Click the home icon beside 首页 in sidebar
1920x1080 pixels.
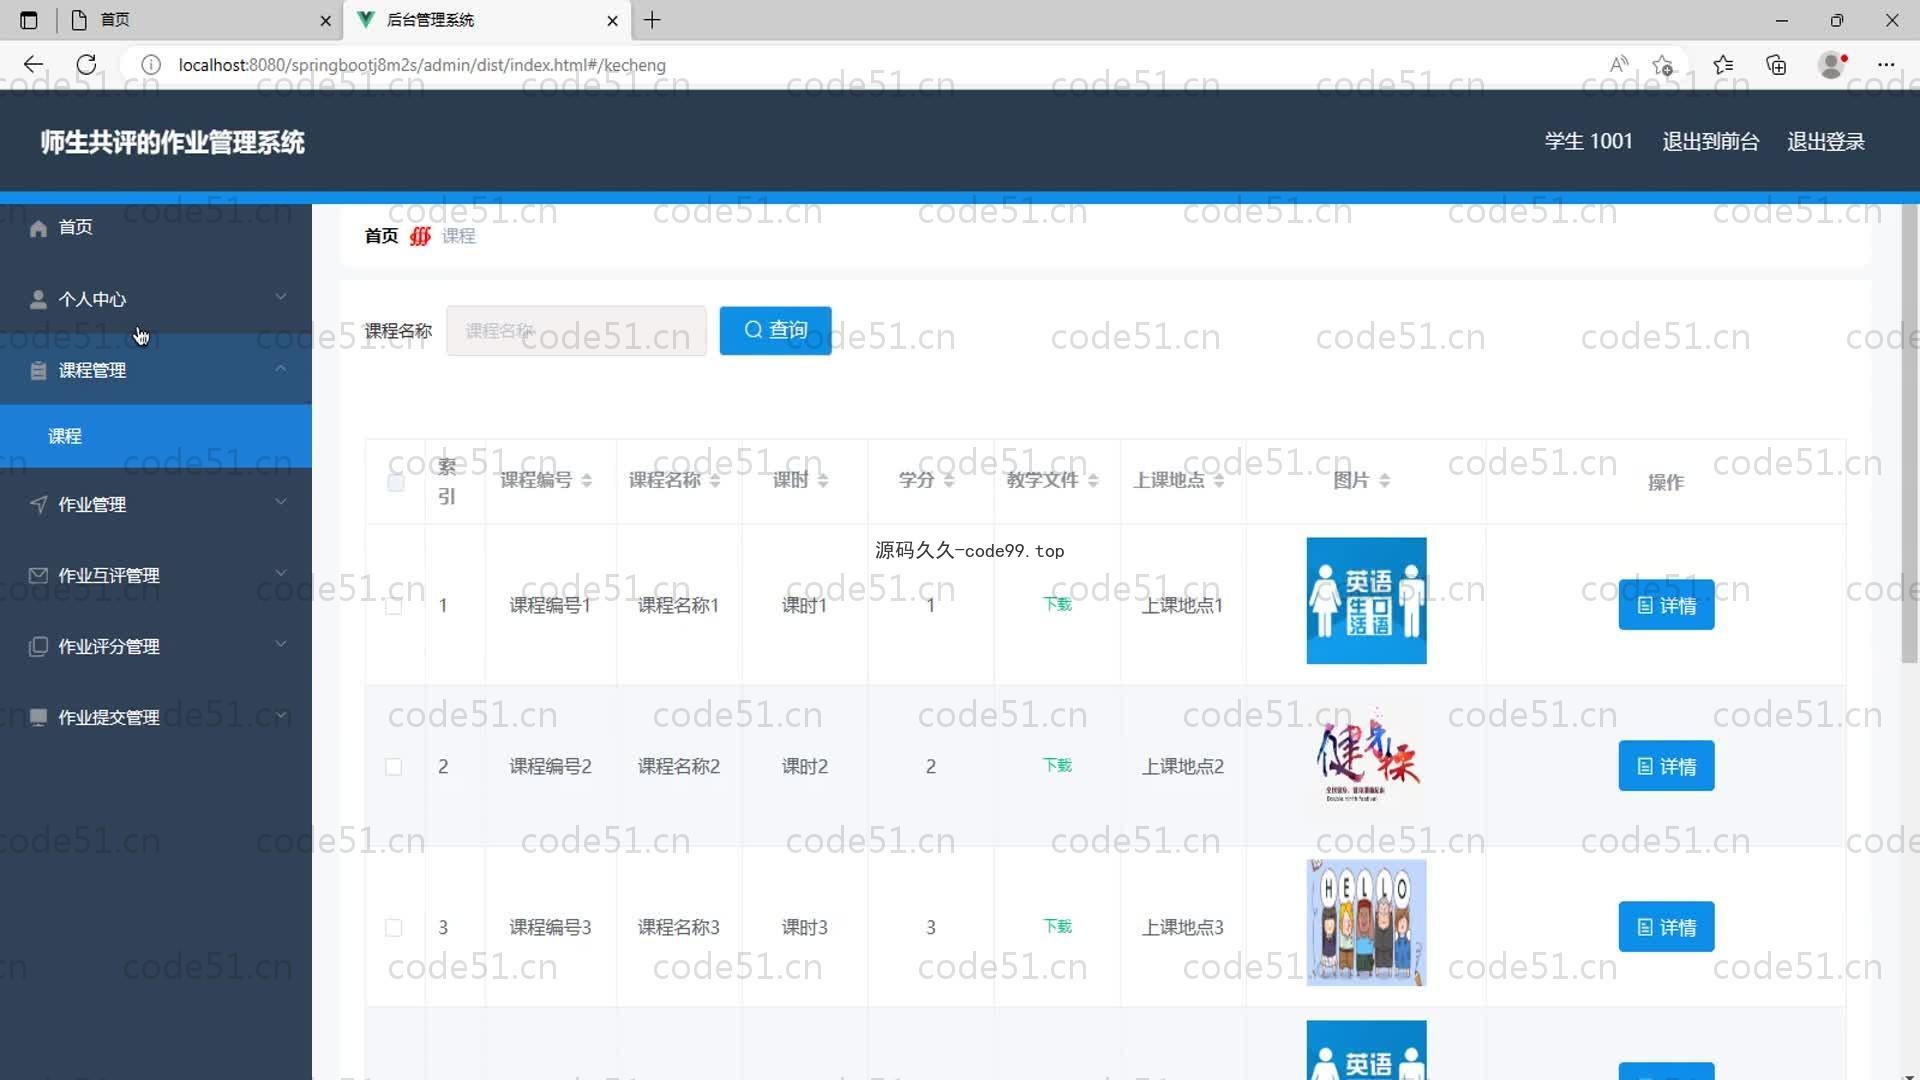38,229
